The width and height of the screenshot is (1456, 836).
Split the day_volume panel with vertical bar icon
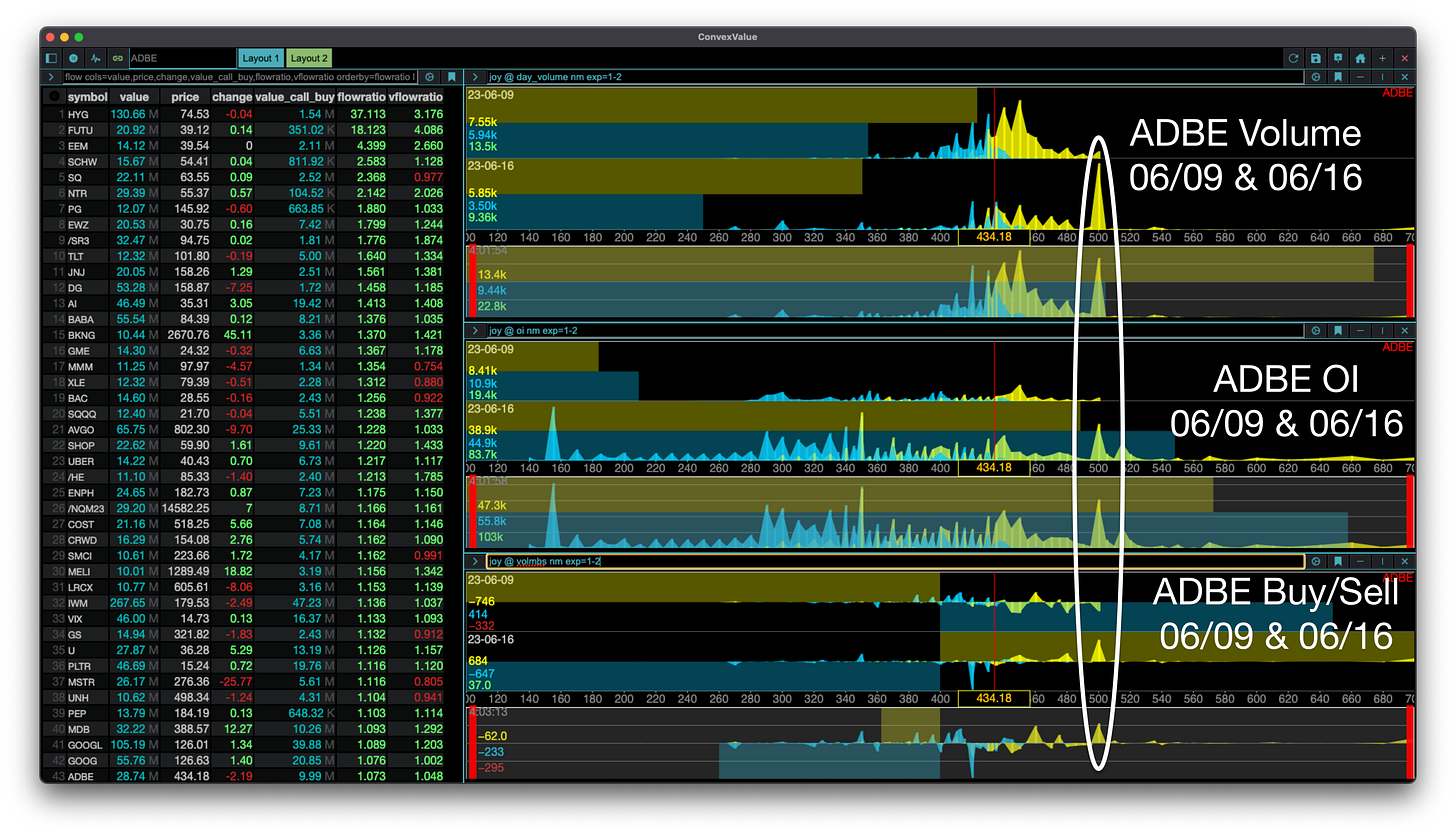click(x=1382, y=77)
